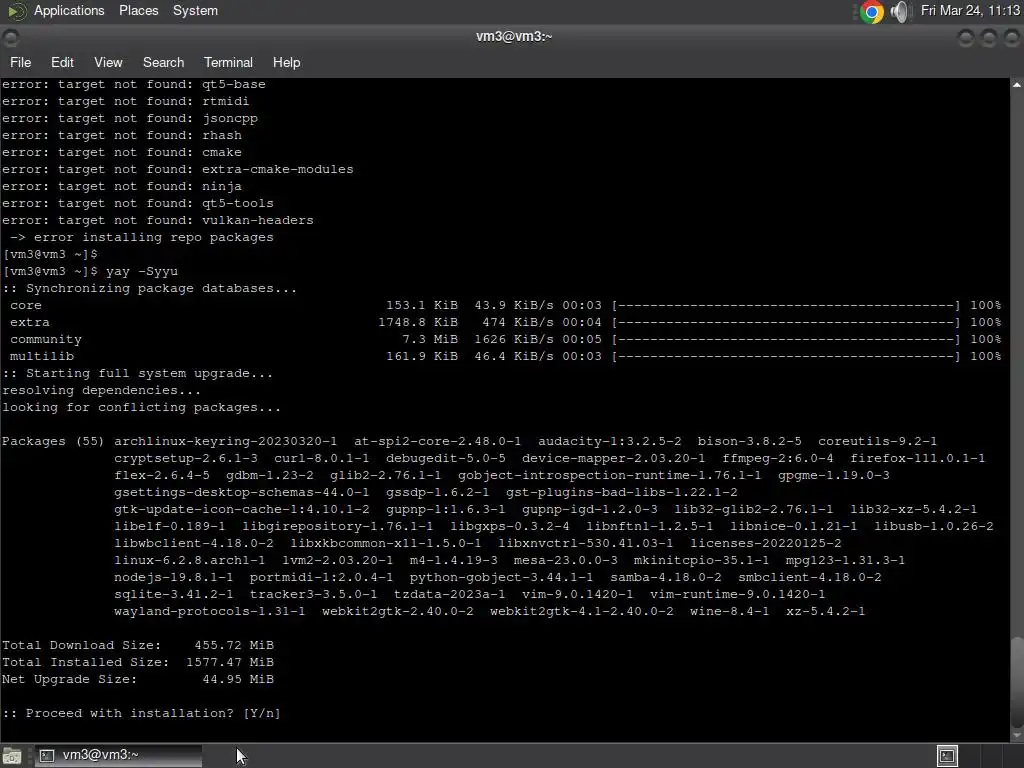Click 'vulkan-headers' error line
This screenshot has height=768, width=1024.
coord(157,220)
